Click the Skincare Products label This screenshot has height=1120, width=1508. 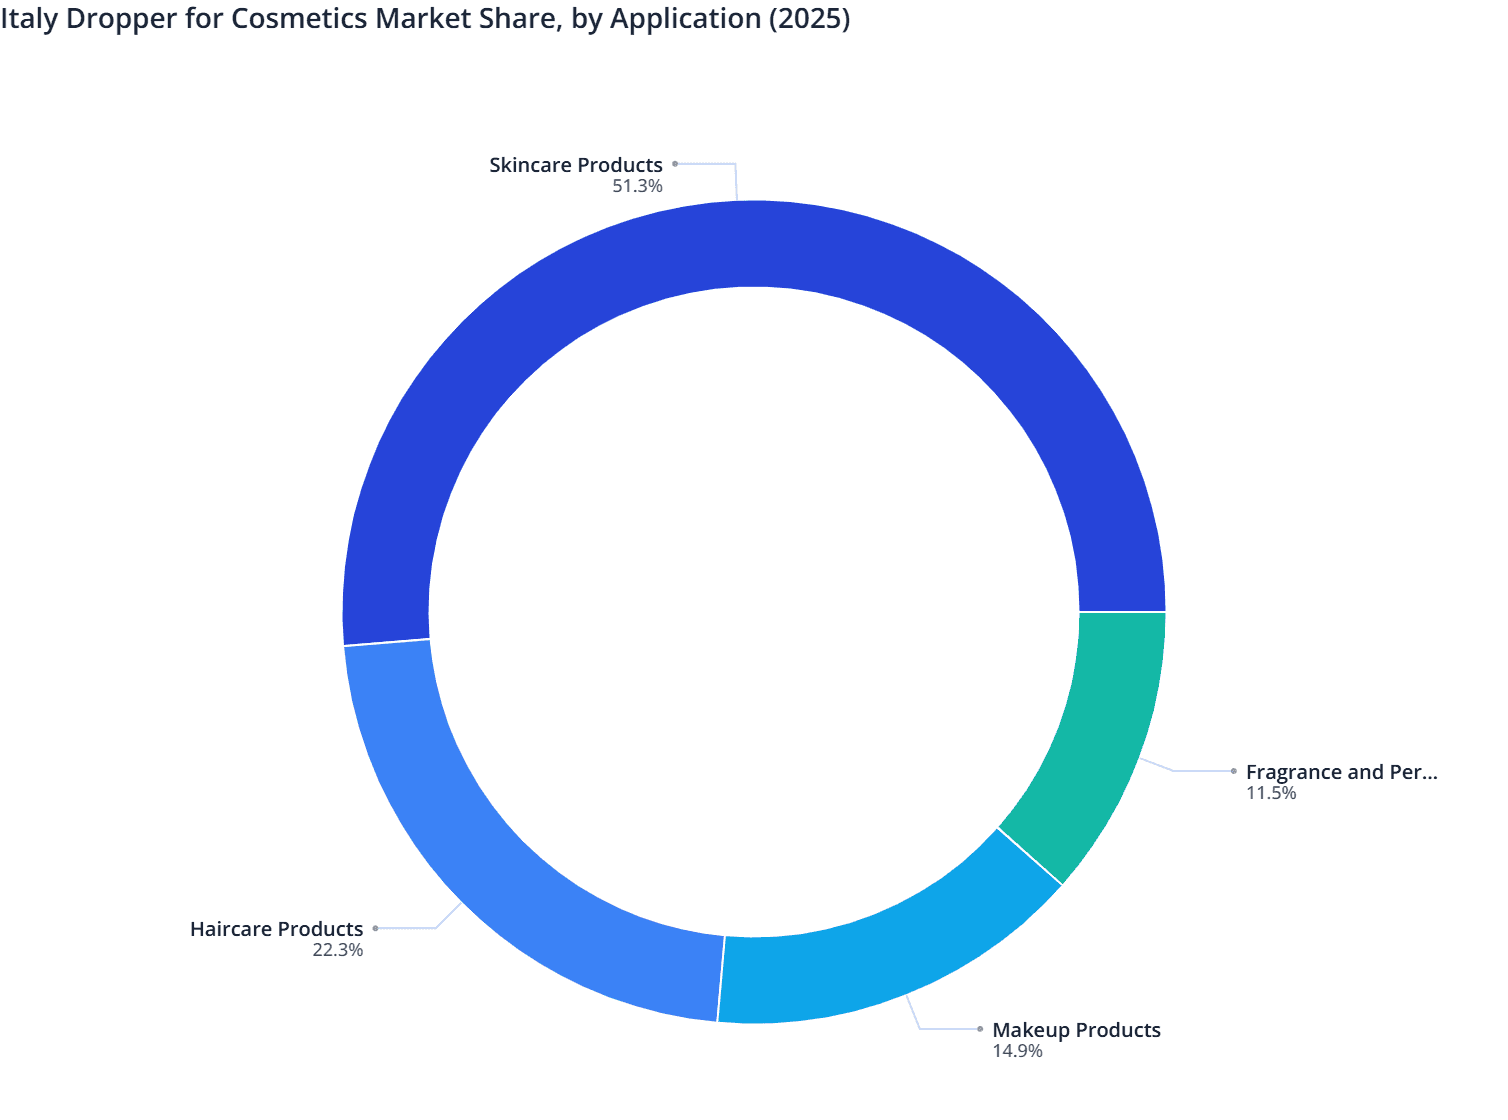point(575,164)
